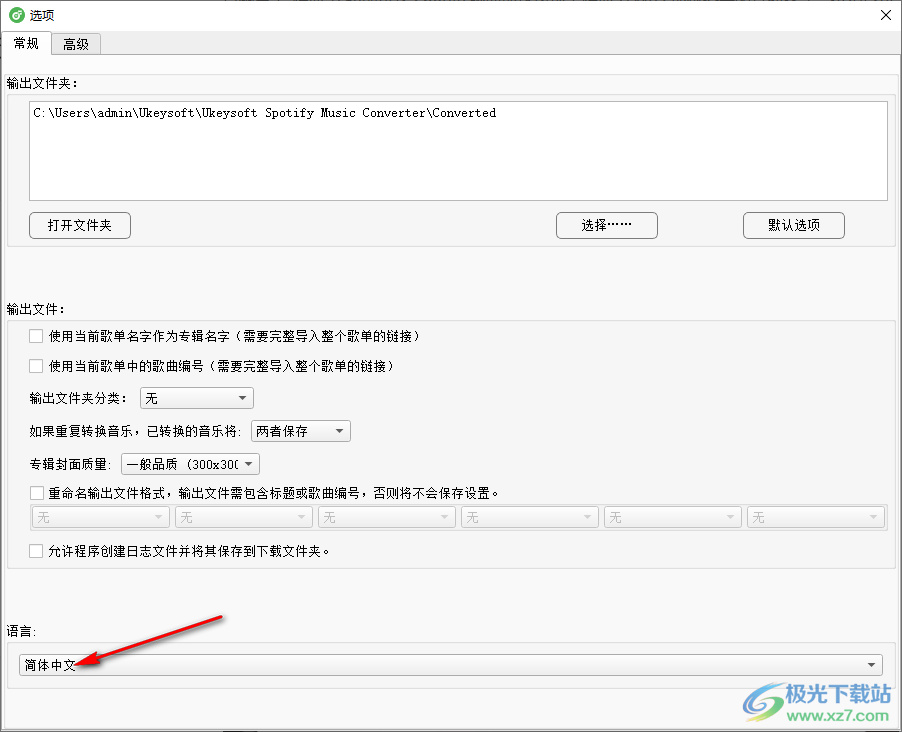Open the 两者保存 duplicate handling dropdown
Screen dimensions: 902x732
click(x=301, y=431)
